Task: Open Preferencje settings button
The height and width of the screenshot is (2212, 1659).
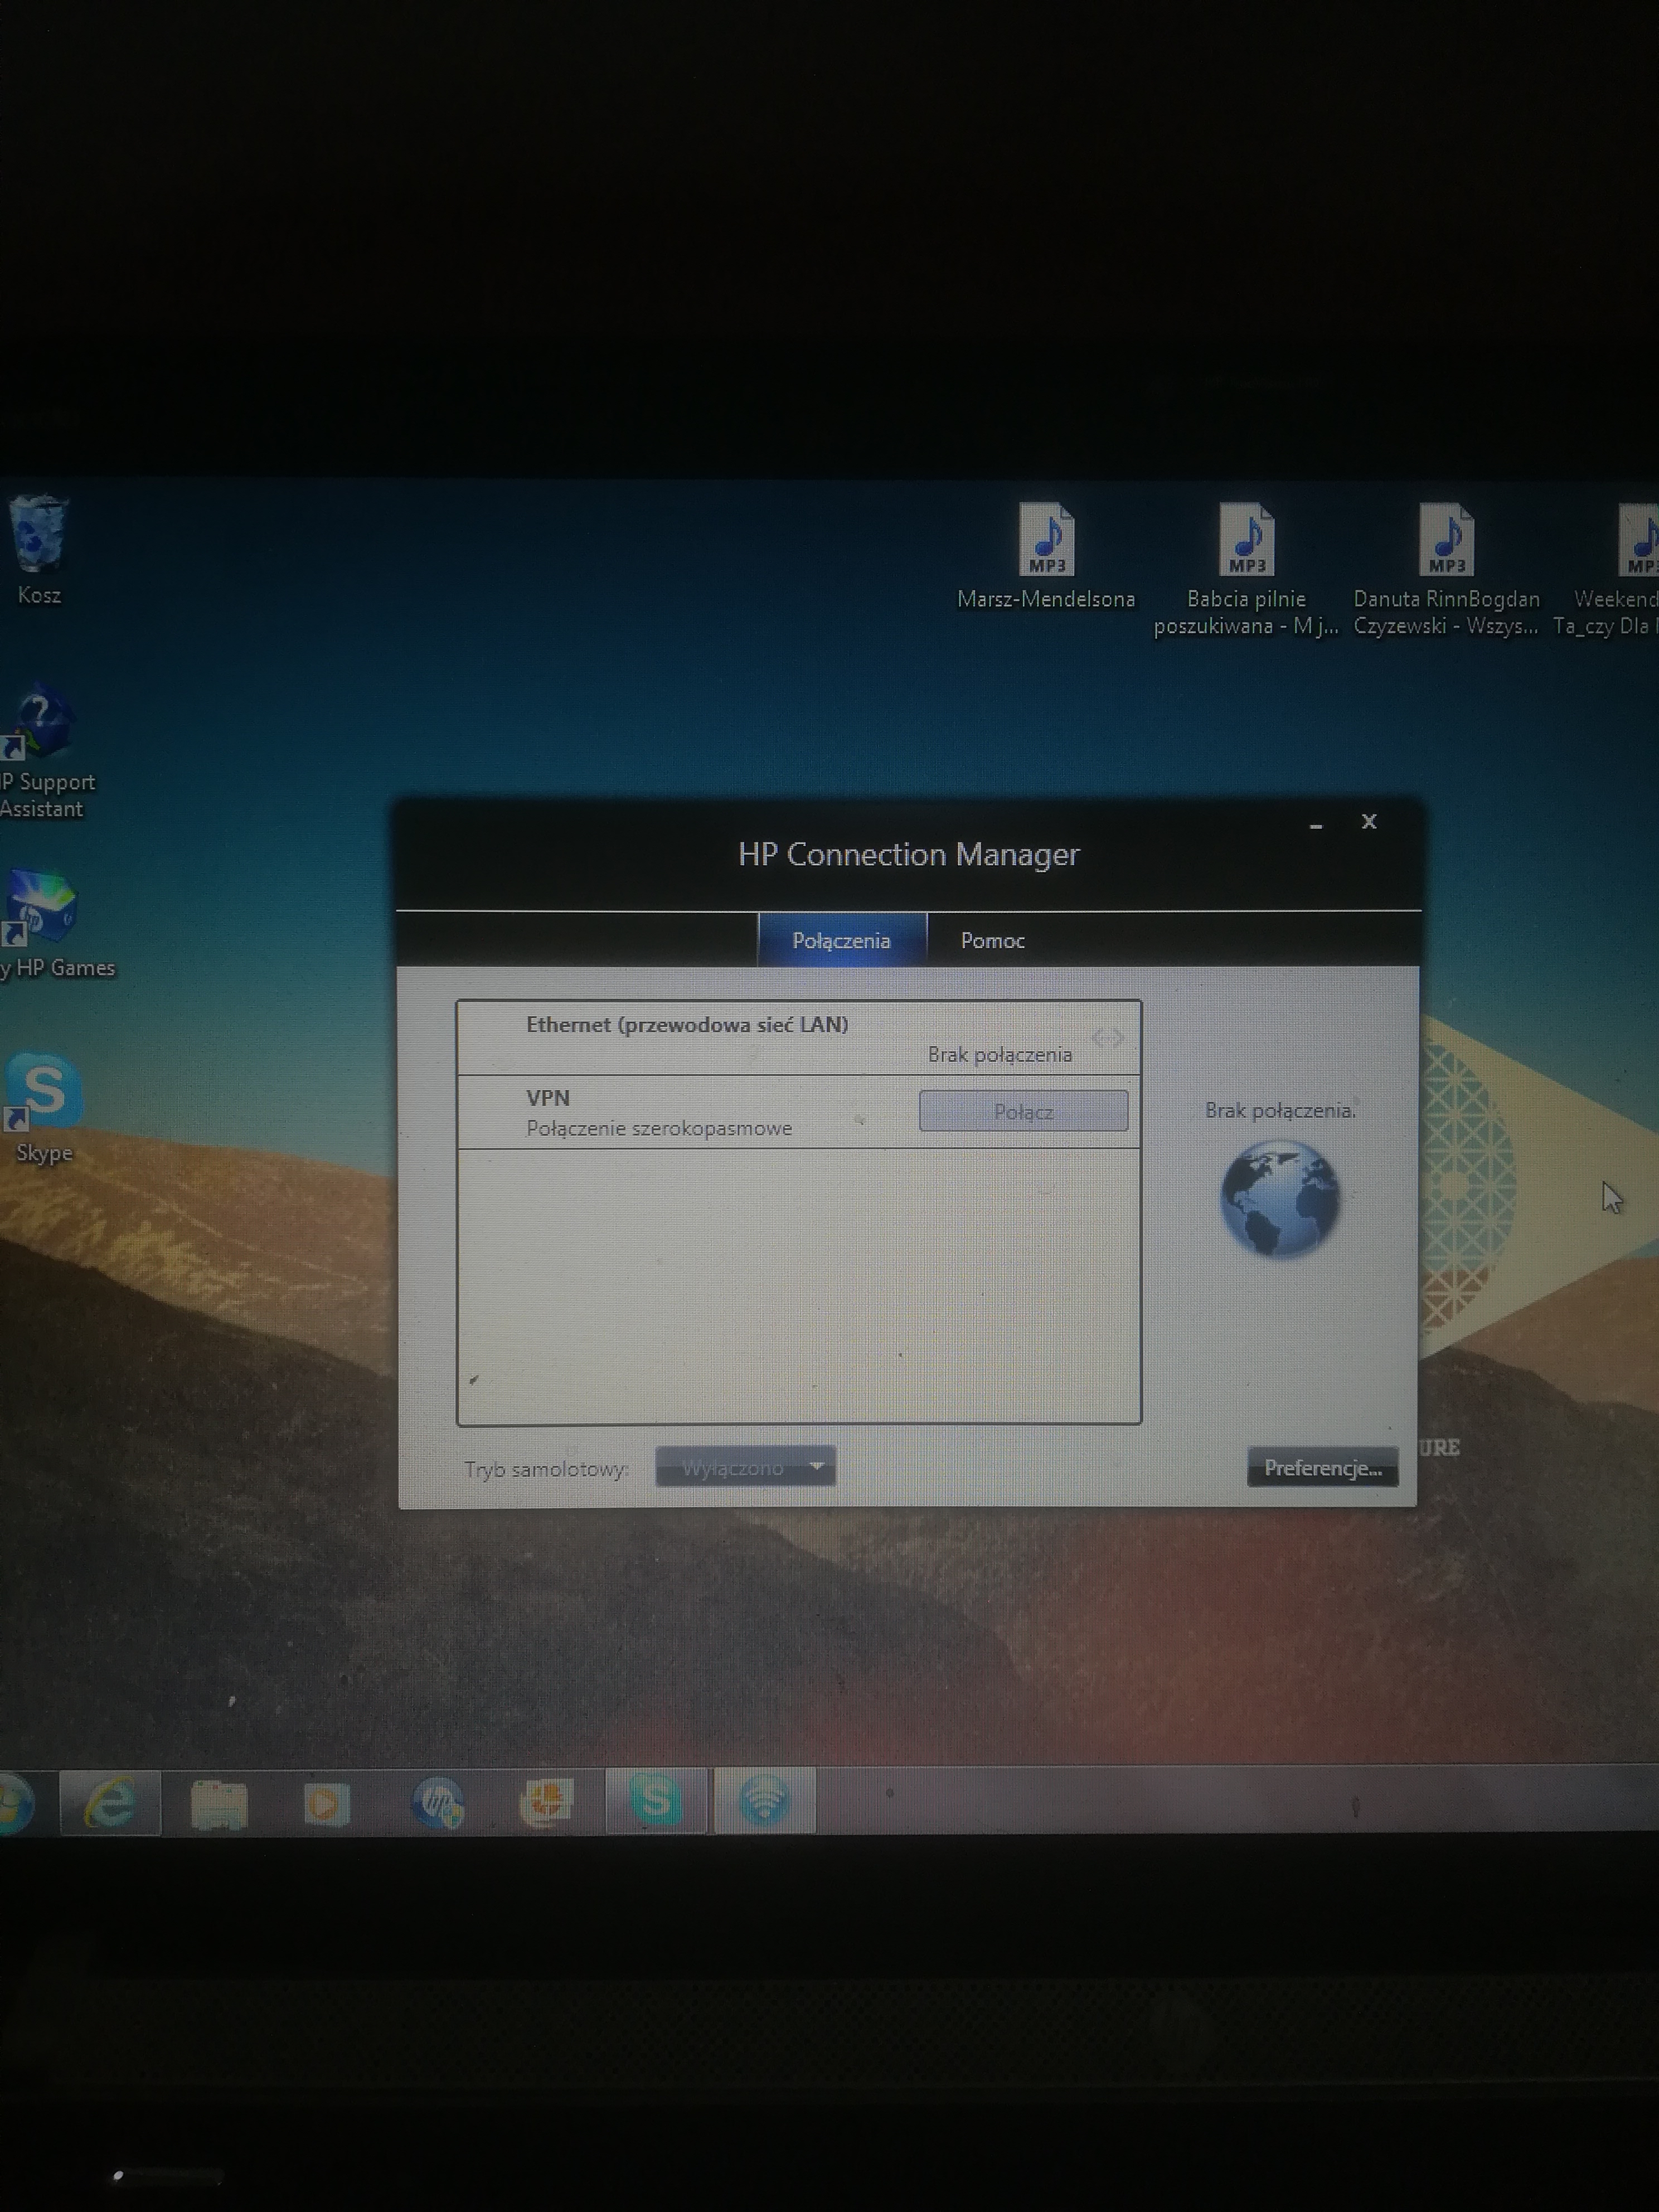Action: 1322,1467
